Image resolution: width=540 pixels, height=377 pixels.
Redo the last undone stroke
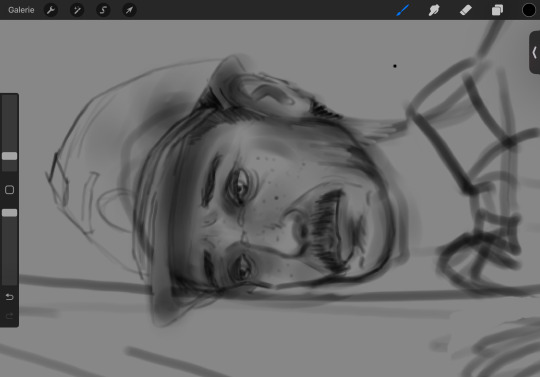click(x=9, y=316)
